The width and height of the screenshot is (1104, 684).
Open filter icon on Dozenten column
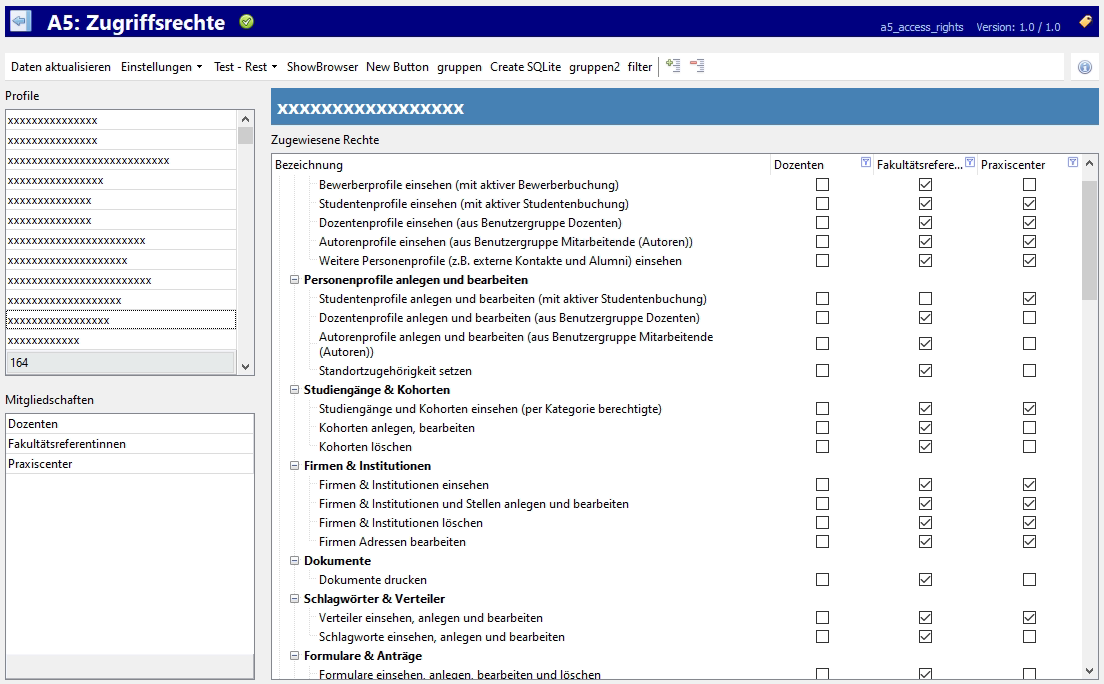(x=866, y=163)
